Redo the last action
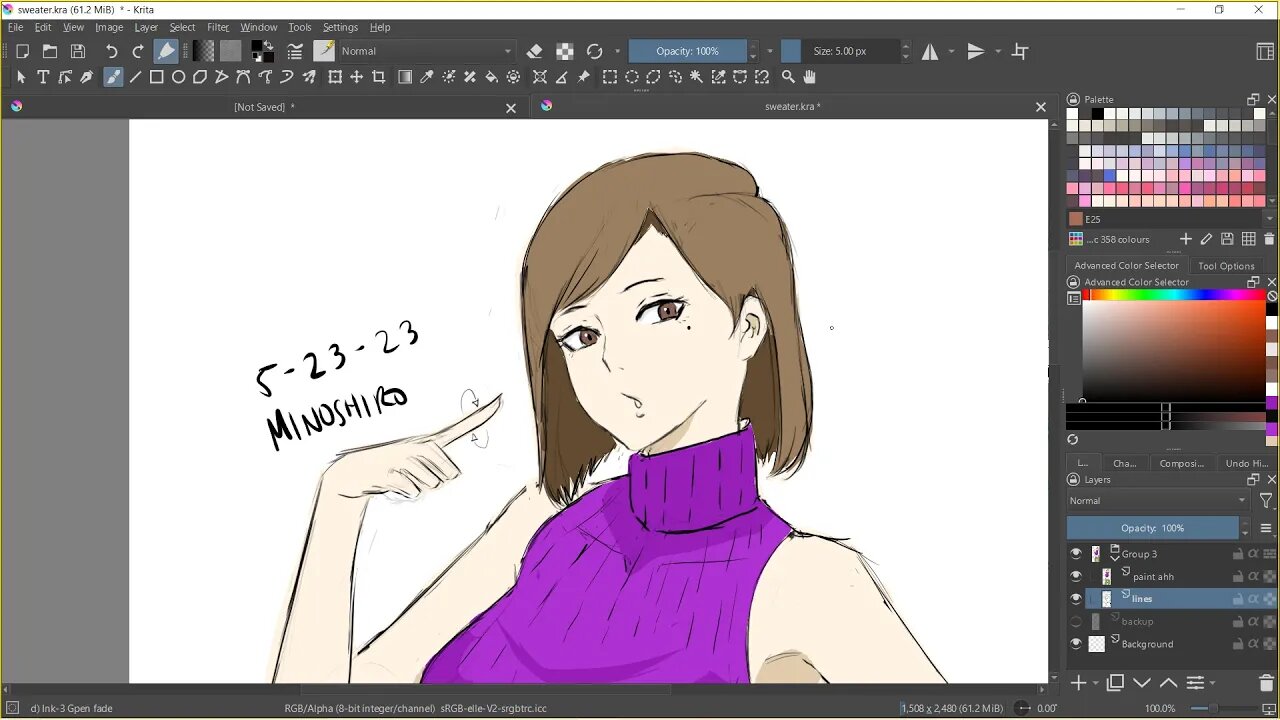The height and width of the screenshot is (720, 1280). tap(138, 51)
